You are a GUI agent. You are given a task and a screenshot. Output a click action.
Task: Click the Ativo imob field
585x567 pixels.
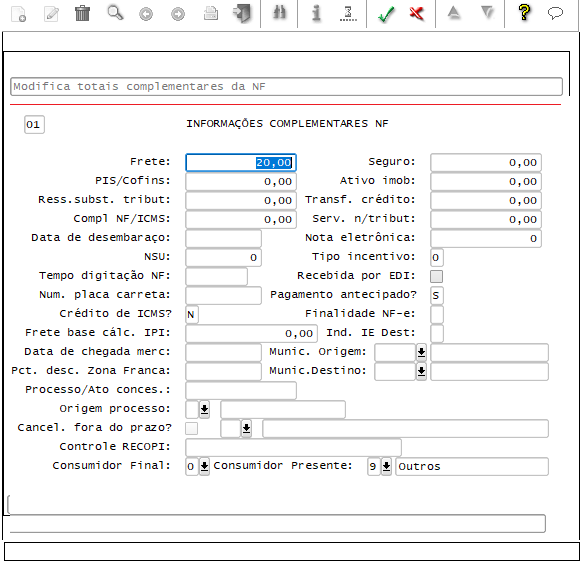tap(486, 182)
